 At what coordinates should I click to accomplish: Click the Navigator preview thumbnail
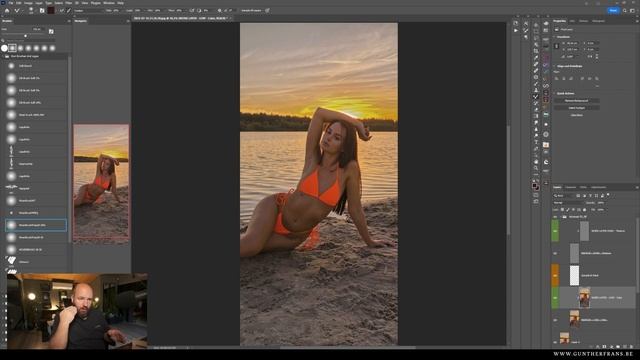(x=101, y=182)
